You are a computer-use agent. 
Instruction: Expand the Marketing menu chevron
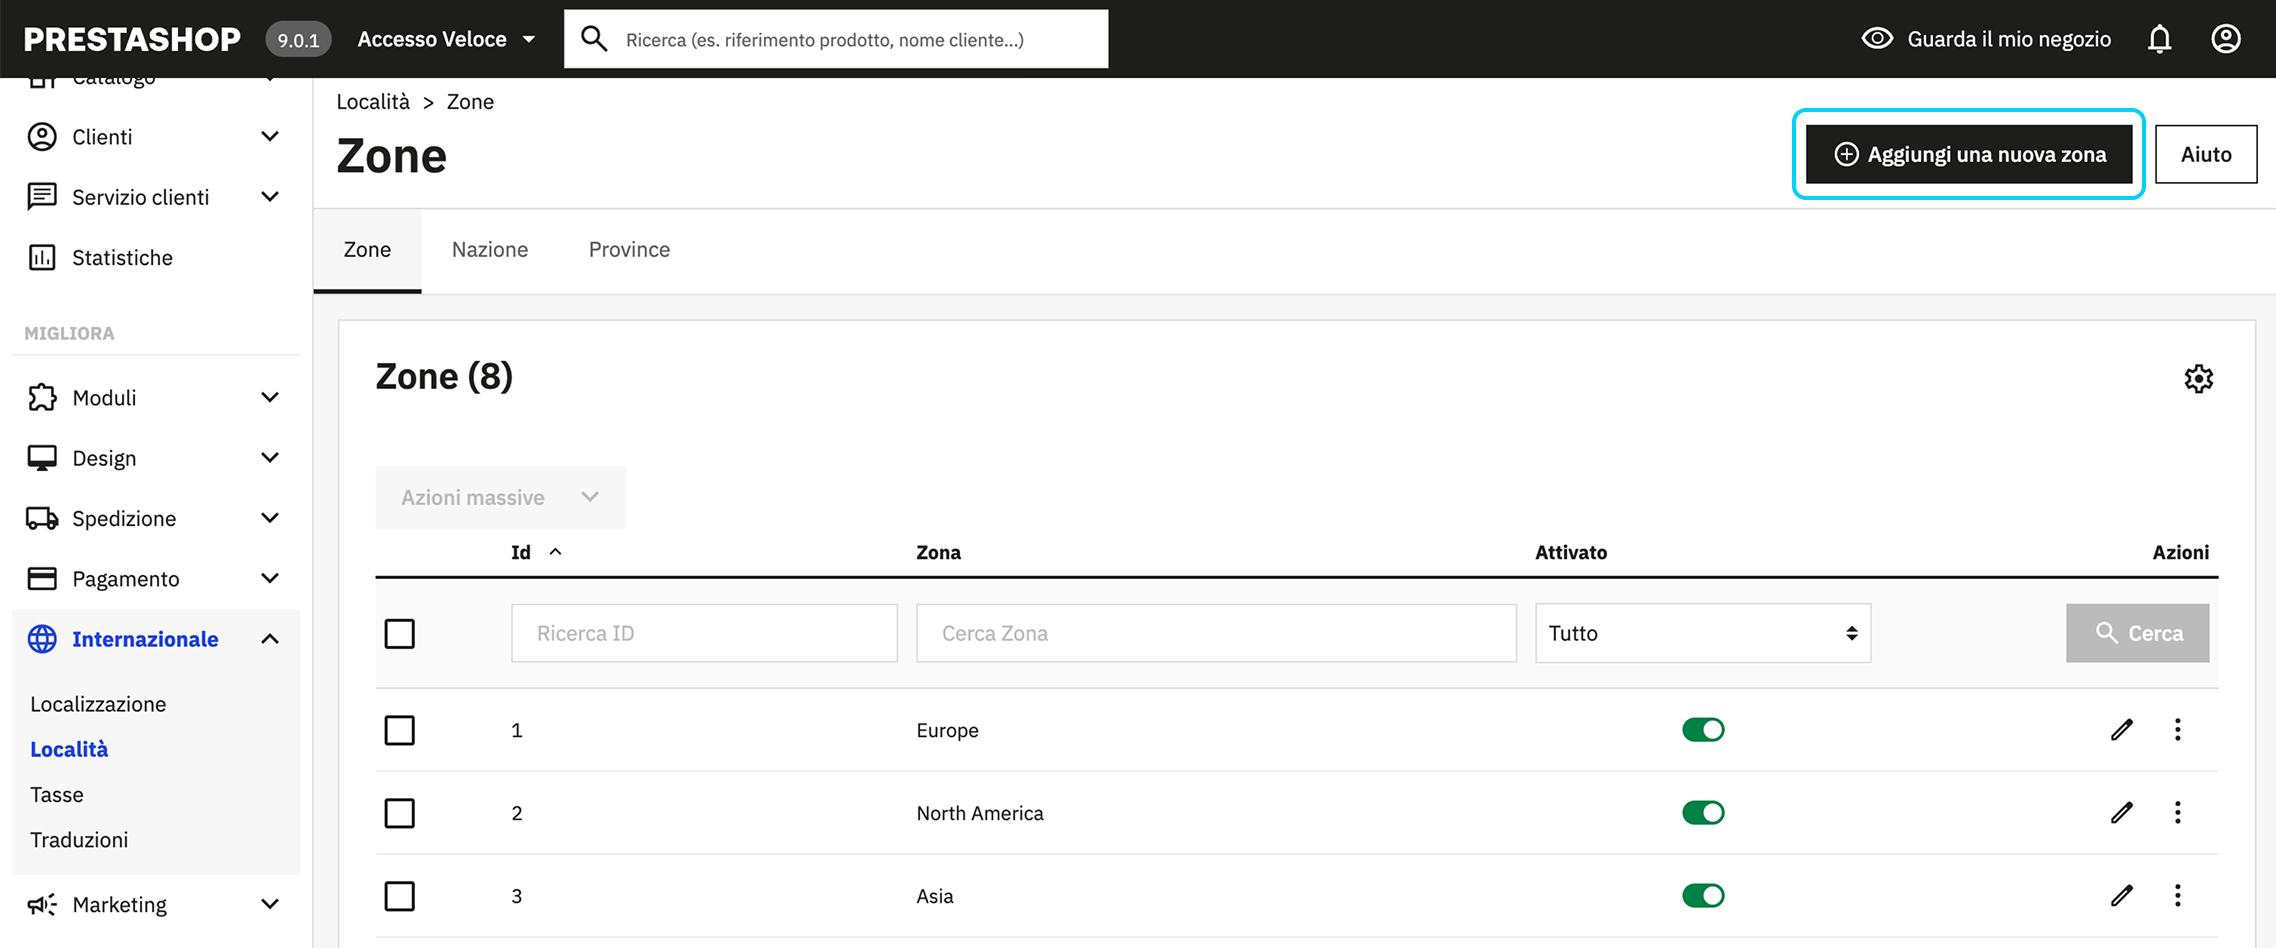270,905
